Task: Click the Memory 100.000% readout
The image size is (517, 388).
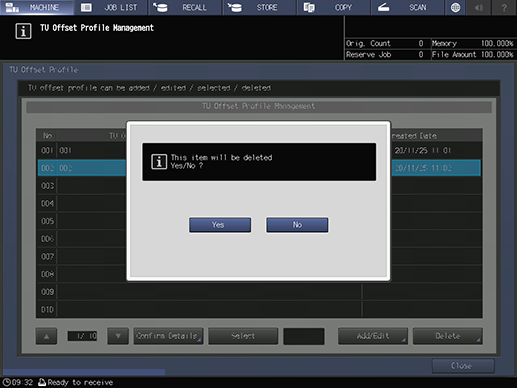Action: (x=472, y=43)
